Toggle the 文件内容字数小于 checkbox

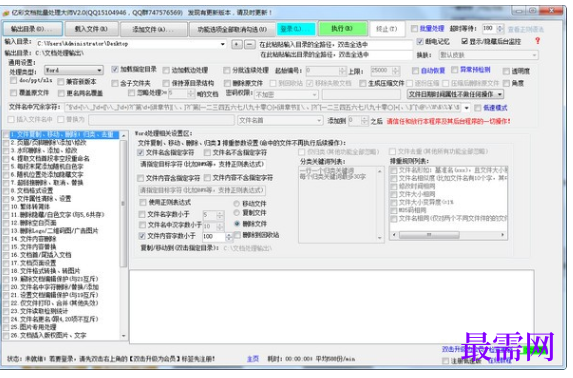click(x=143, y=236)
